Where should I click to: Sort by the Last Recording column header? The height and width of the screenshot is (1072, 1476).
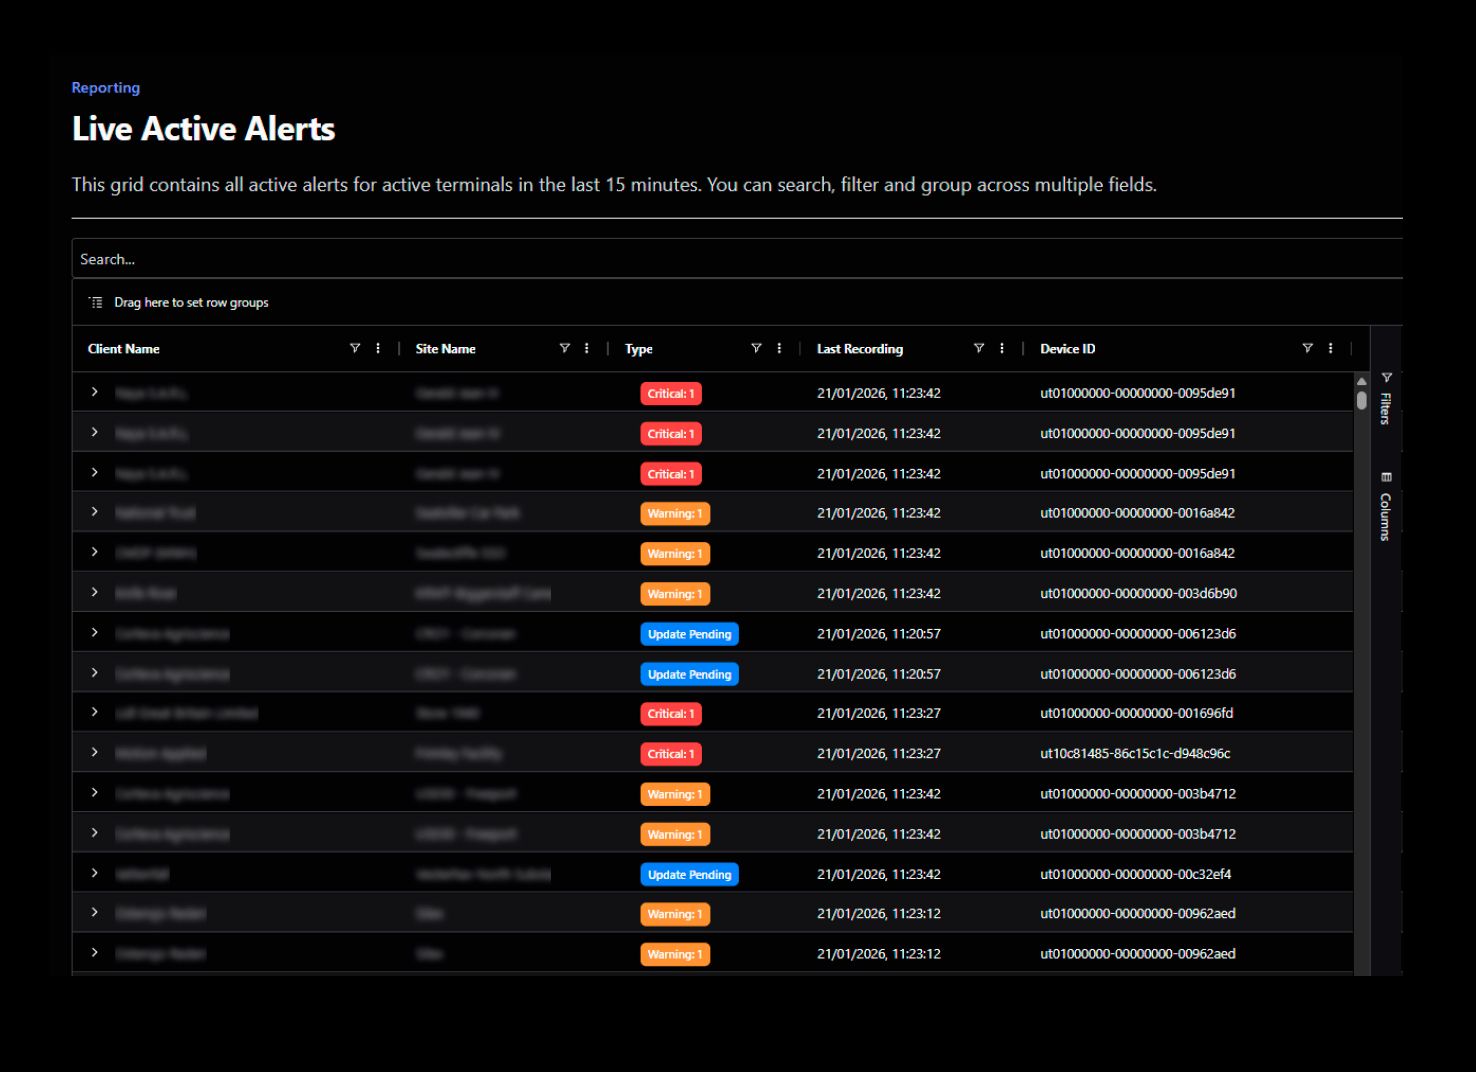point(860,349)
